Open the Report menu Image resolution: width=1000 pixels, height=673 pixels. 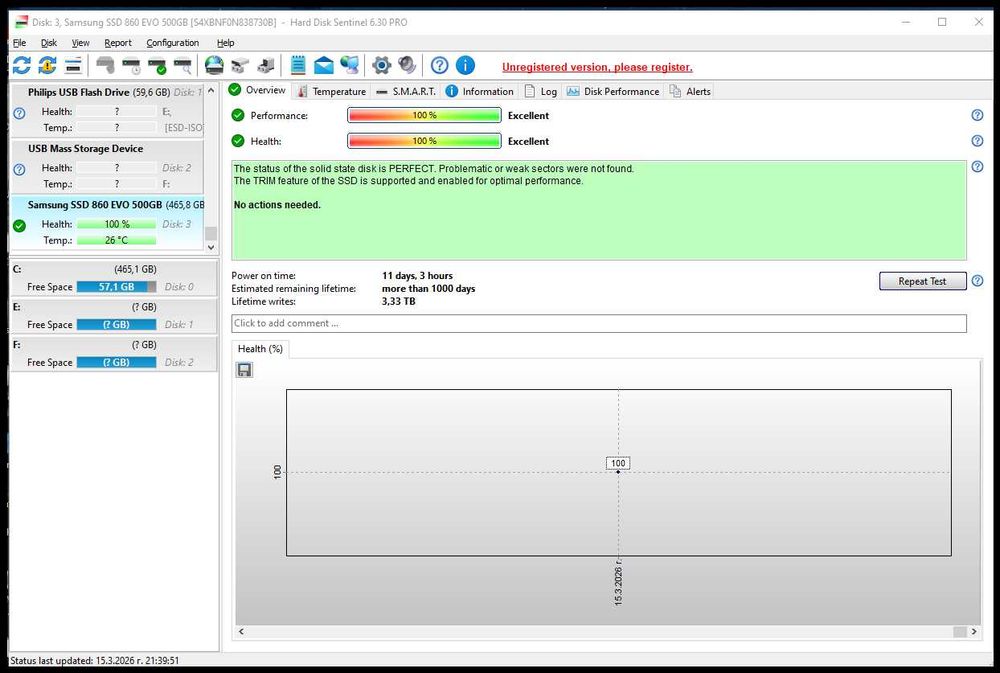(x=118, y=43)
